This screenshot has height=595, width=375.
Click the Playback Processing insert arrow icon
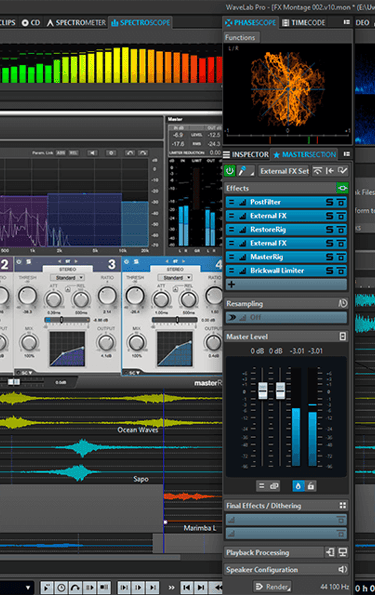tap(330, 552)
